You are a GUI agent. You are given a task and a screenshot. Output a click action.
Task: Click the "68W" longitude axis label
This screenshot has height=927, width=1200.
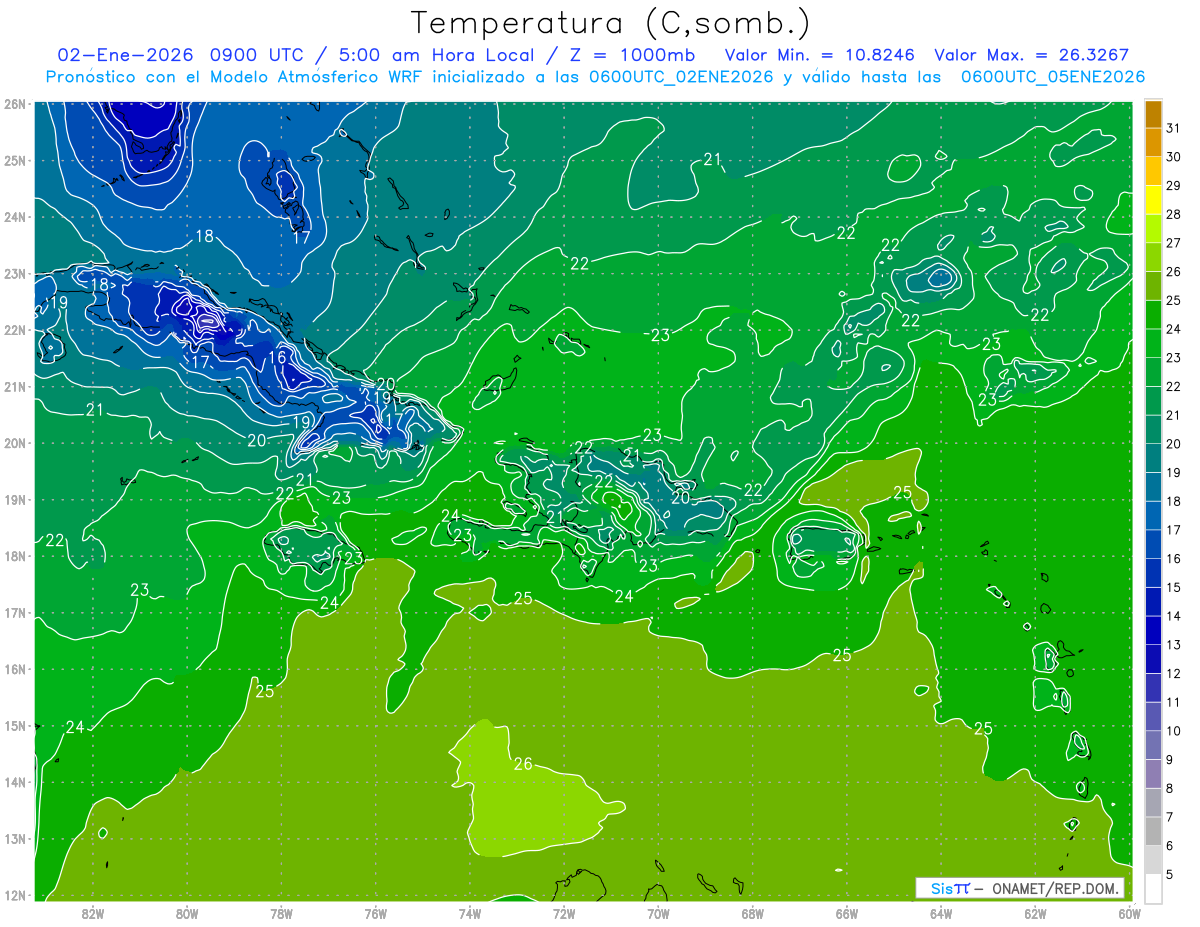(x=753, y=913)
